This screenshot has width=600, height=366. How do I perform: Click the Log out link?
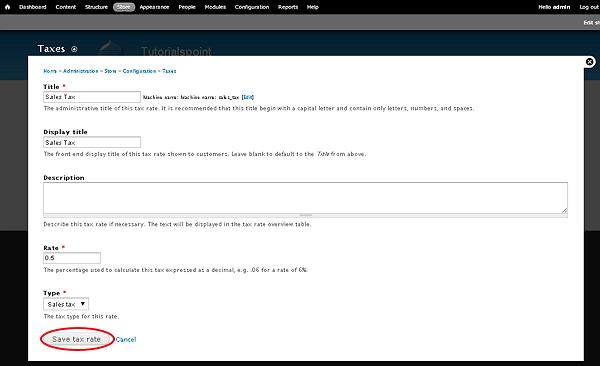tap(589, 7)
